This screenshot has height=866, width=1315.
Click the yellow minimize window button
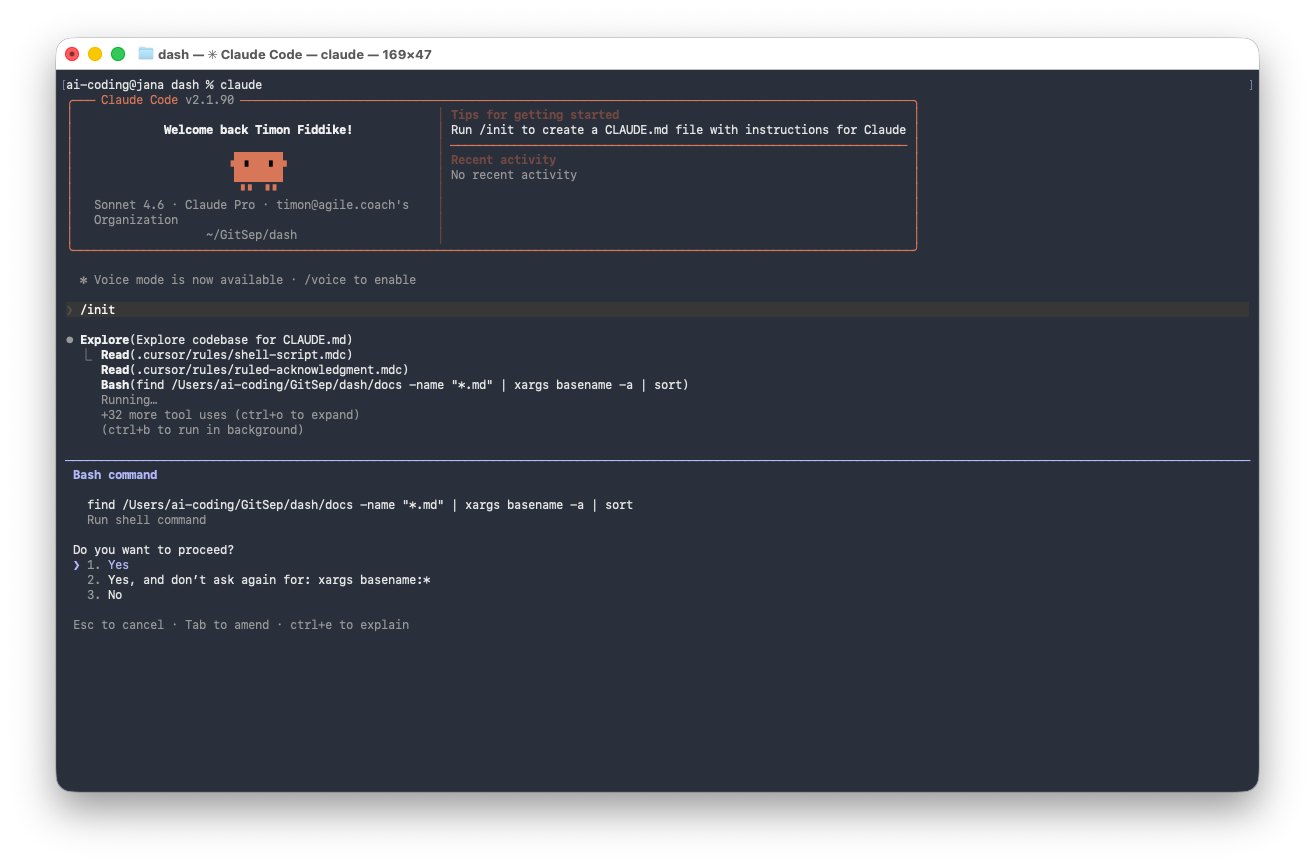[95, 54]
